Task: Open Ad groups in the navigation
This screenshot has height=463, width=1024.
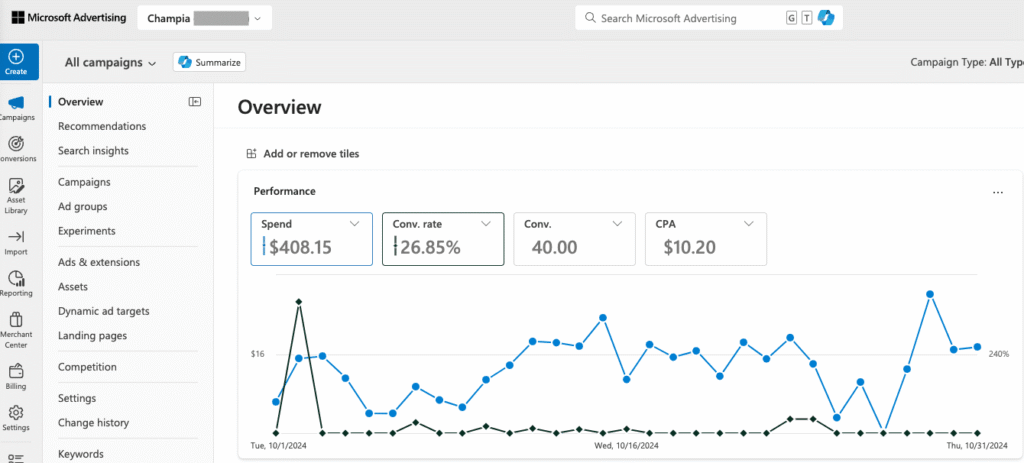Action: [82, 206]
